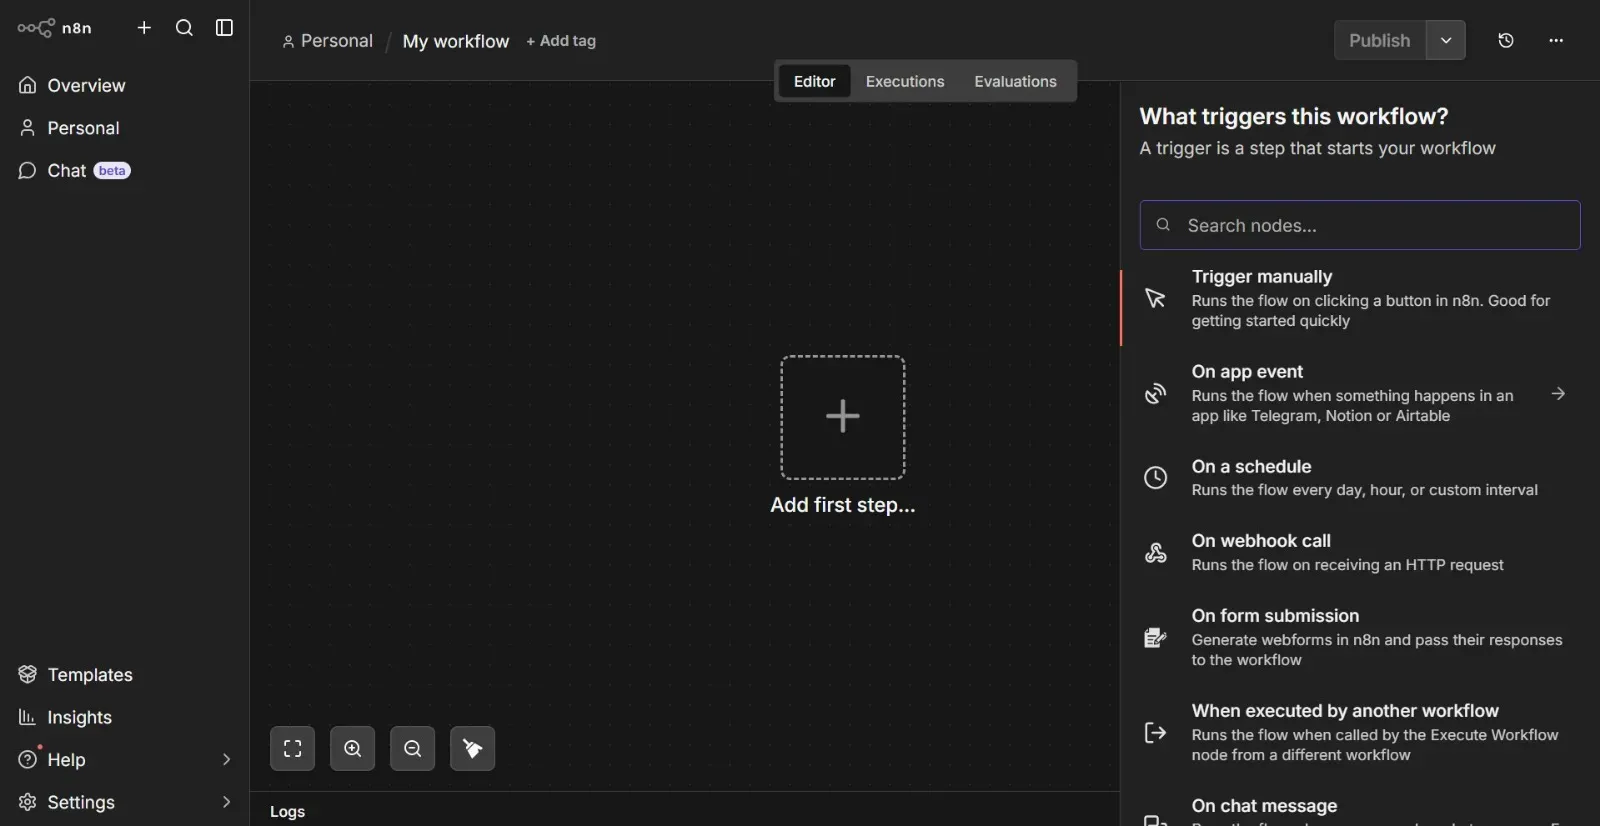This screenshot has height=826, width=1600.
Task: Click the Publish button
Action: (x=1379, y=41)
